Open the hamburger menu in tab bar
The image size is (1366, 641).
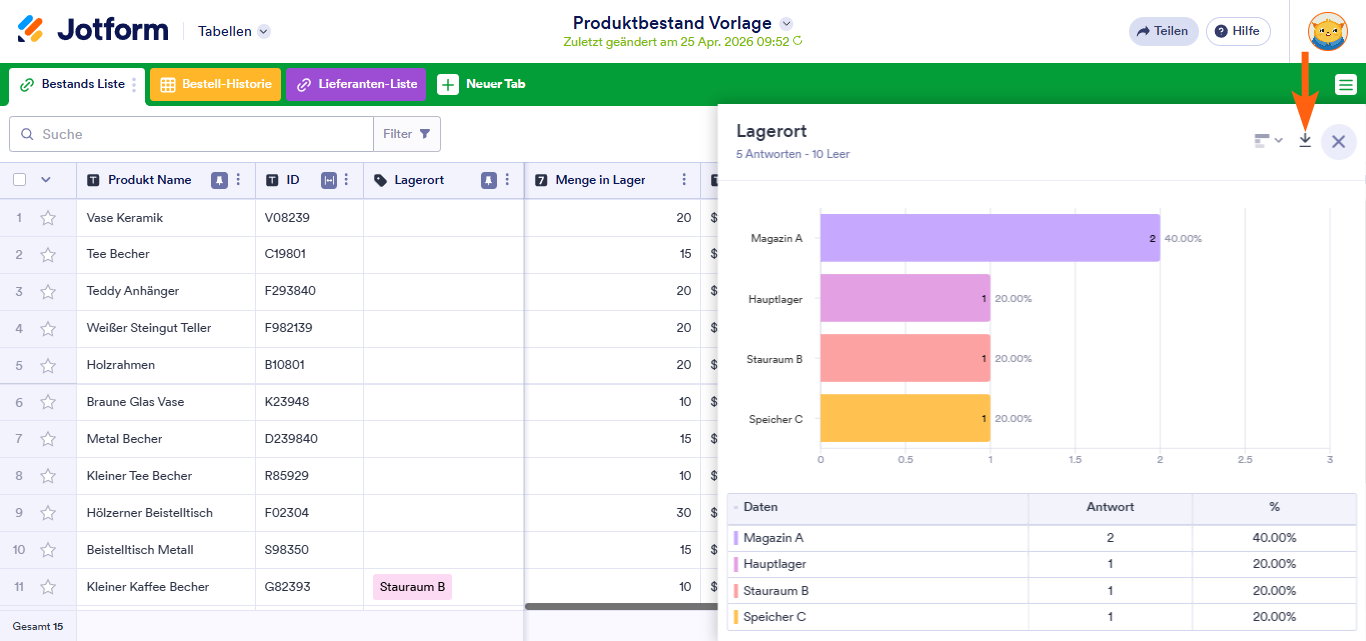(1346, 85)
